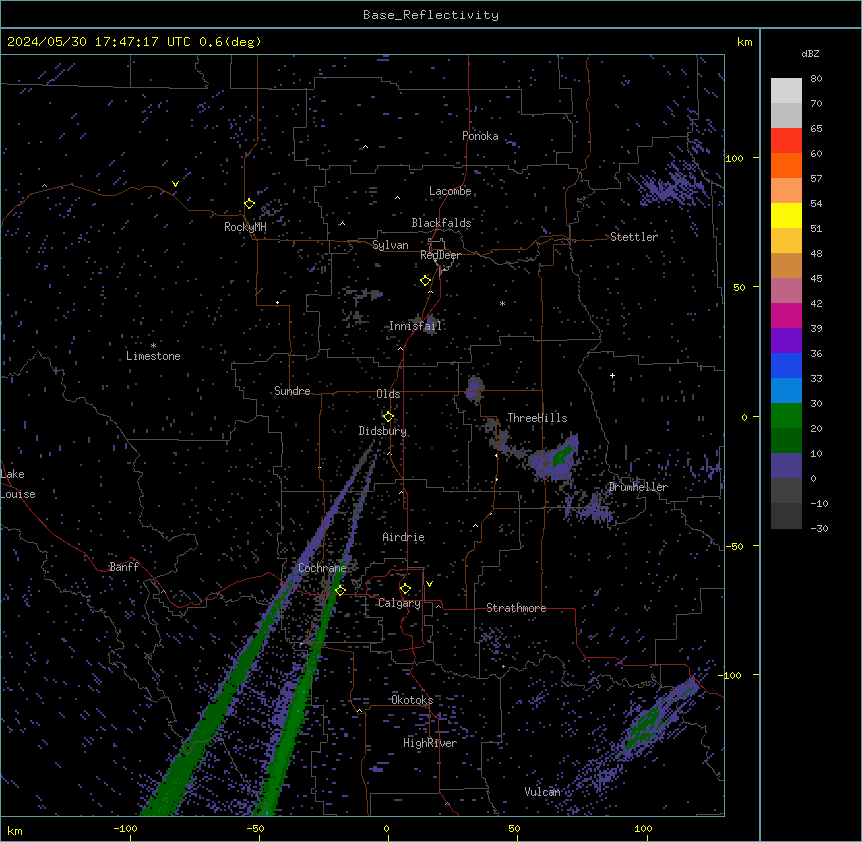
Task: Select the blue 33–36 dBZ legend swatch
Action: (786, 365)
